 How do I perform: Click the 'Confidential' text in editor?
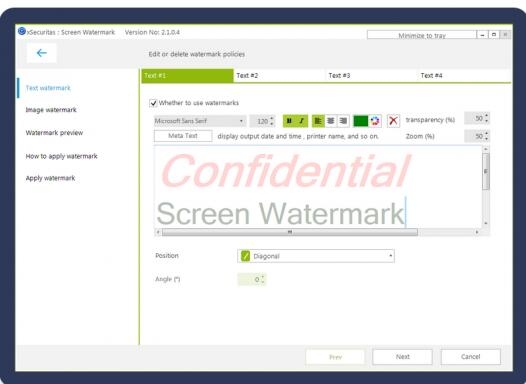[285, 171]
